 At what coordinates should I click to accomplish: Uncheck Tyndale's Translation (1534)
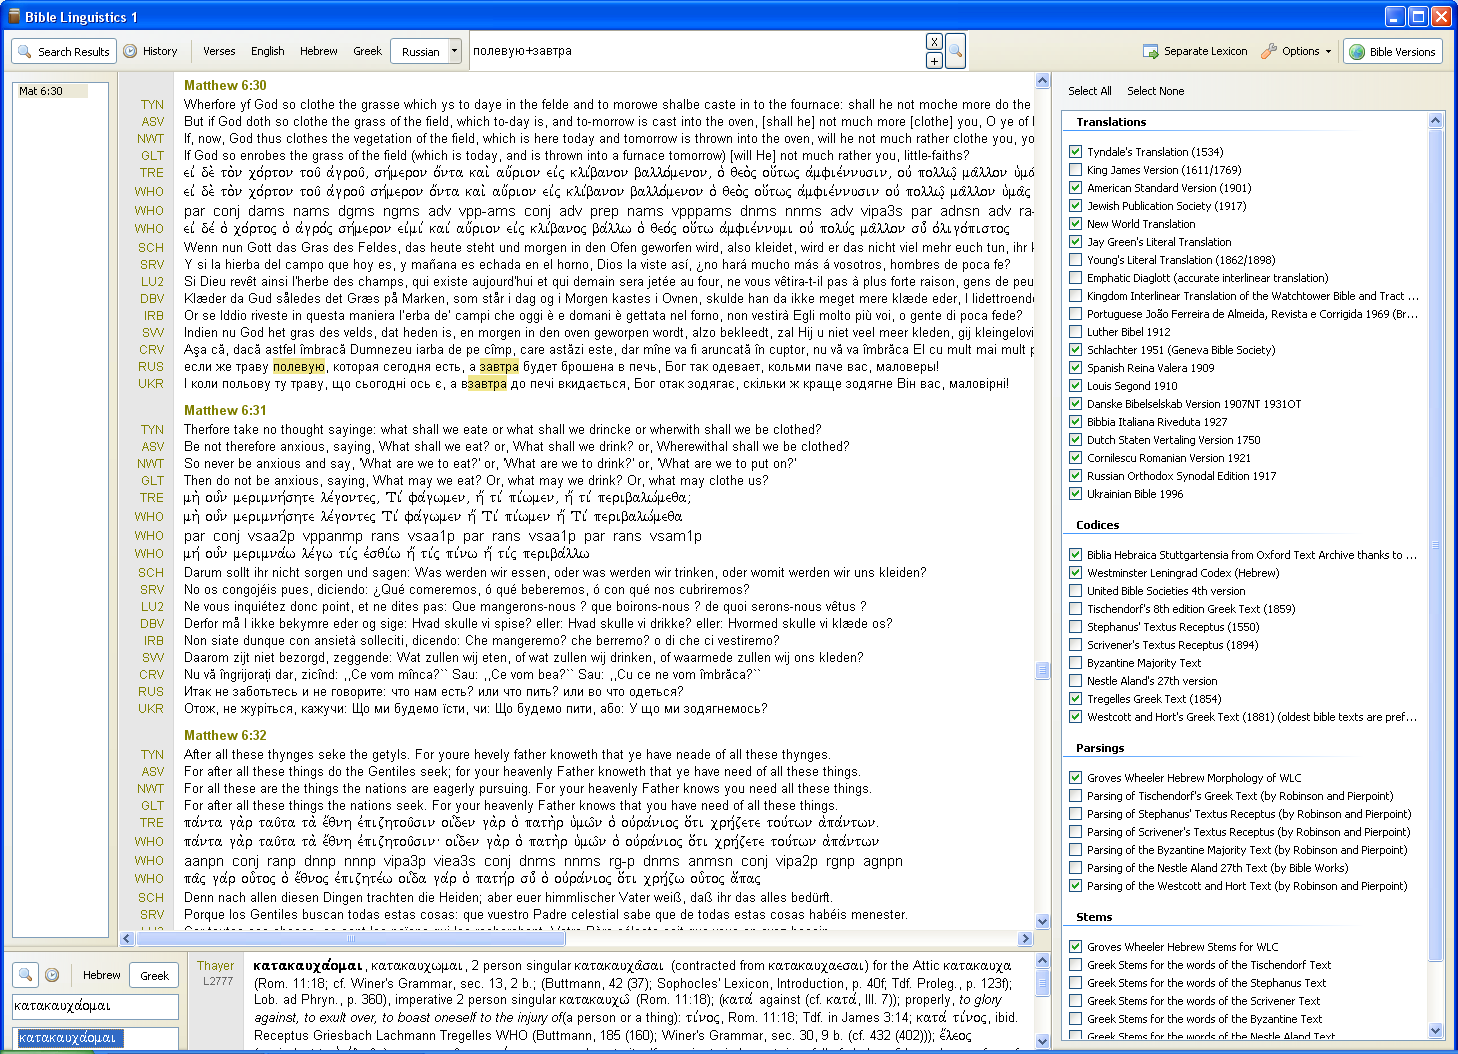[1076, 152]
